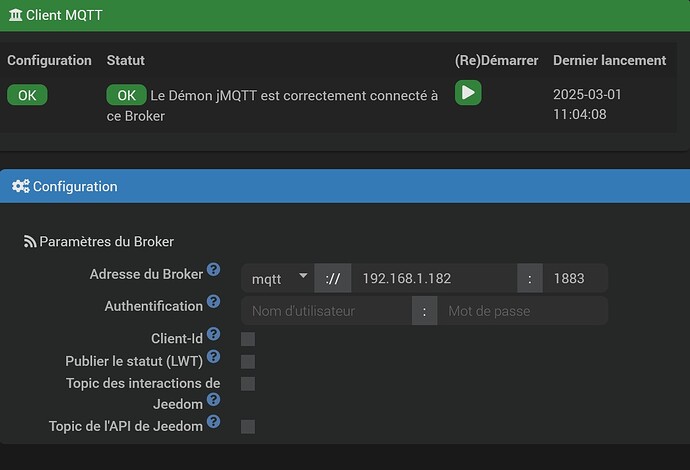
Task: Open help icon next to Client-Id
Action: click(213, 334)
